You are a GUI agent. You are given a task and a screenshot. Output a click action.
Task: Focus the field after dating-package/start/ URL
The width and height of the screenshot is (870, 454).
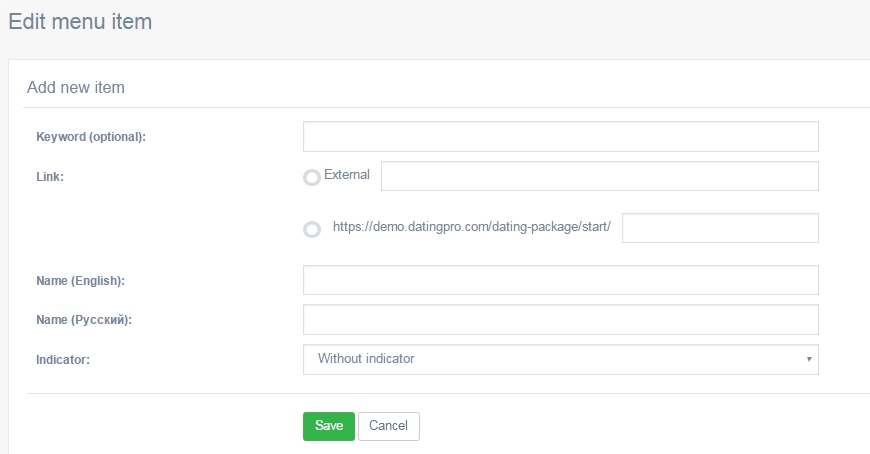click(720, 228)
